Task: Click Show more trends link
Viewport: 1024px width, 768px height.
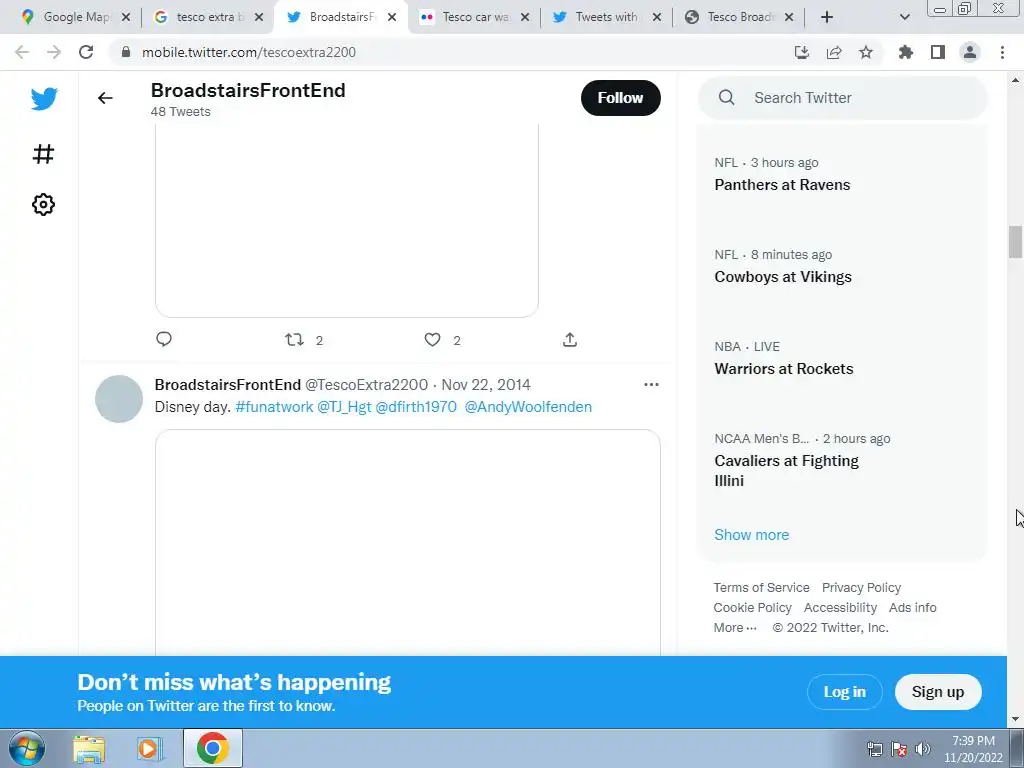Action: (752, 535)
